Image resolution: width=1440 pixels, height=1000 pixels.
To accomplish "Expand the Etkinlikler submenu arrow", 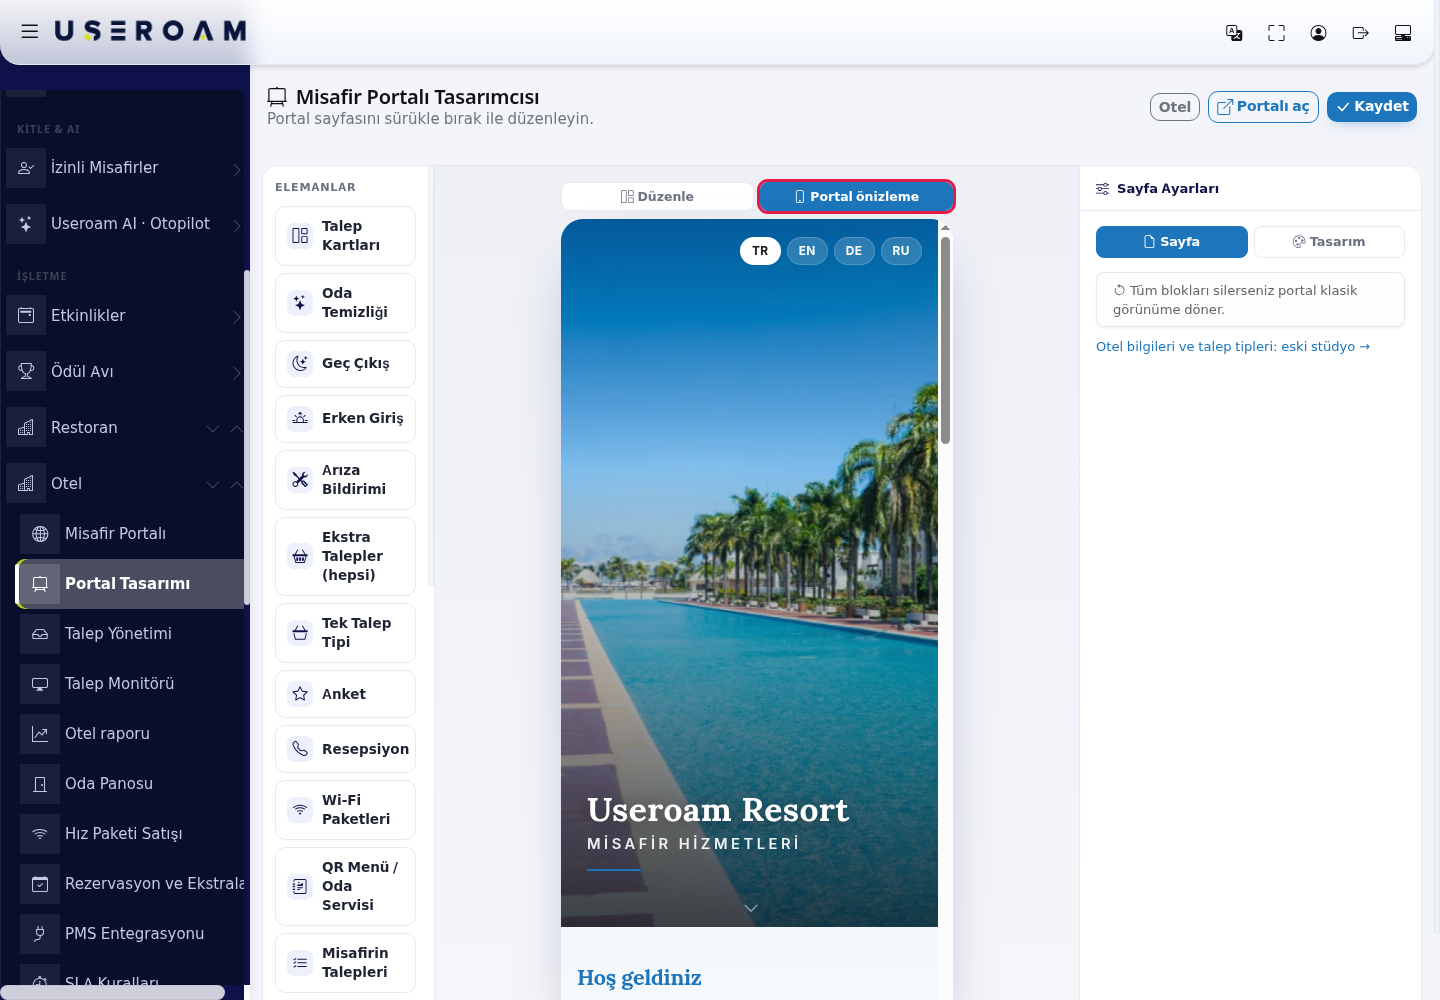I will tap(237, 317).
